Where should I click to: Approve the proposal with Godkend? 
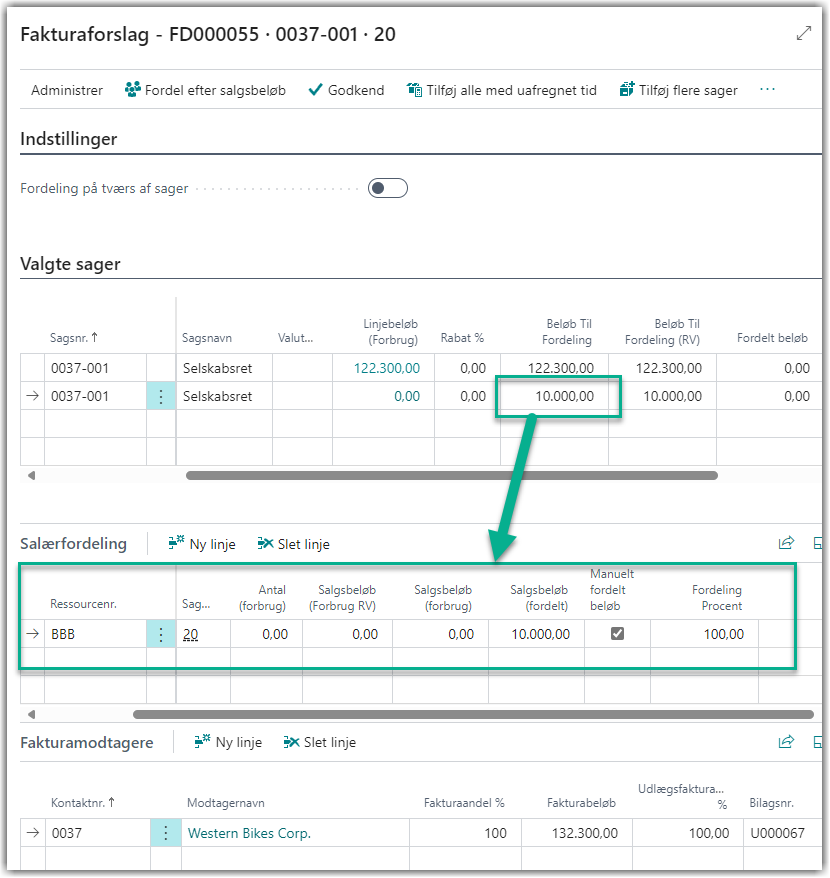pos(346,90)
